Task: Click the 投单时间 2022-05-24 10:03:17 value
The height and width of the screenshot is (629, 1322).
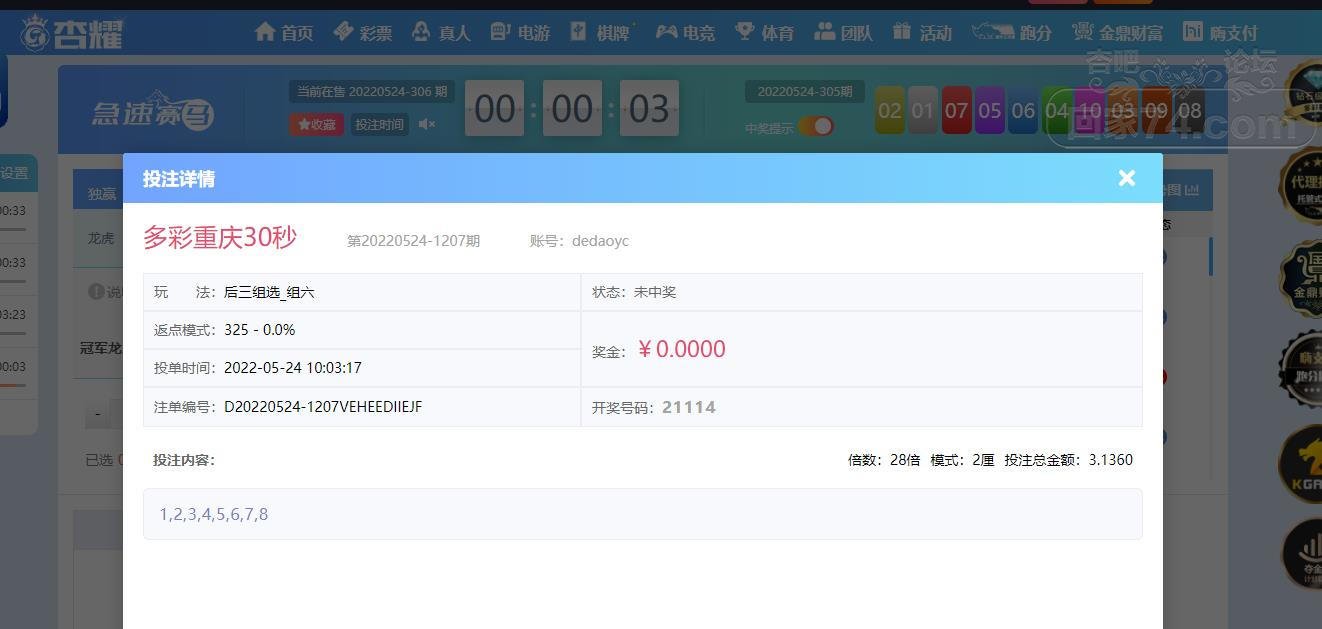Action: click(293, 367)
